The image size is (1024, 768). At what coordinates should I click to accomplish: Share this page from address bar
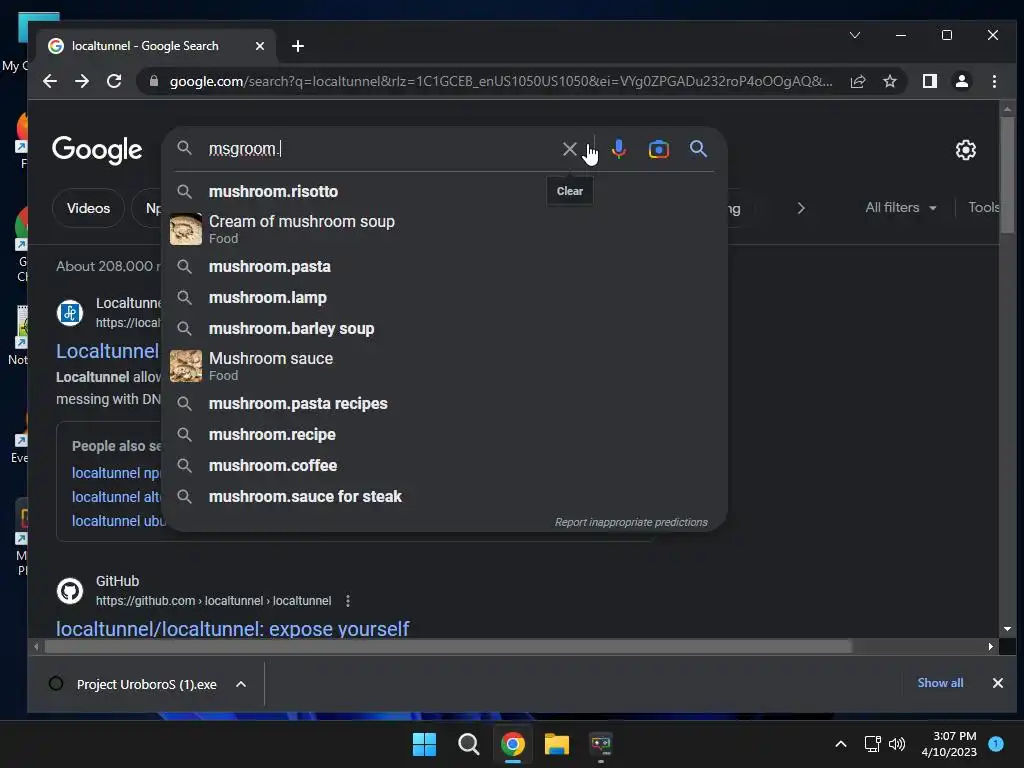tap(857, 81)
